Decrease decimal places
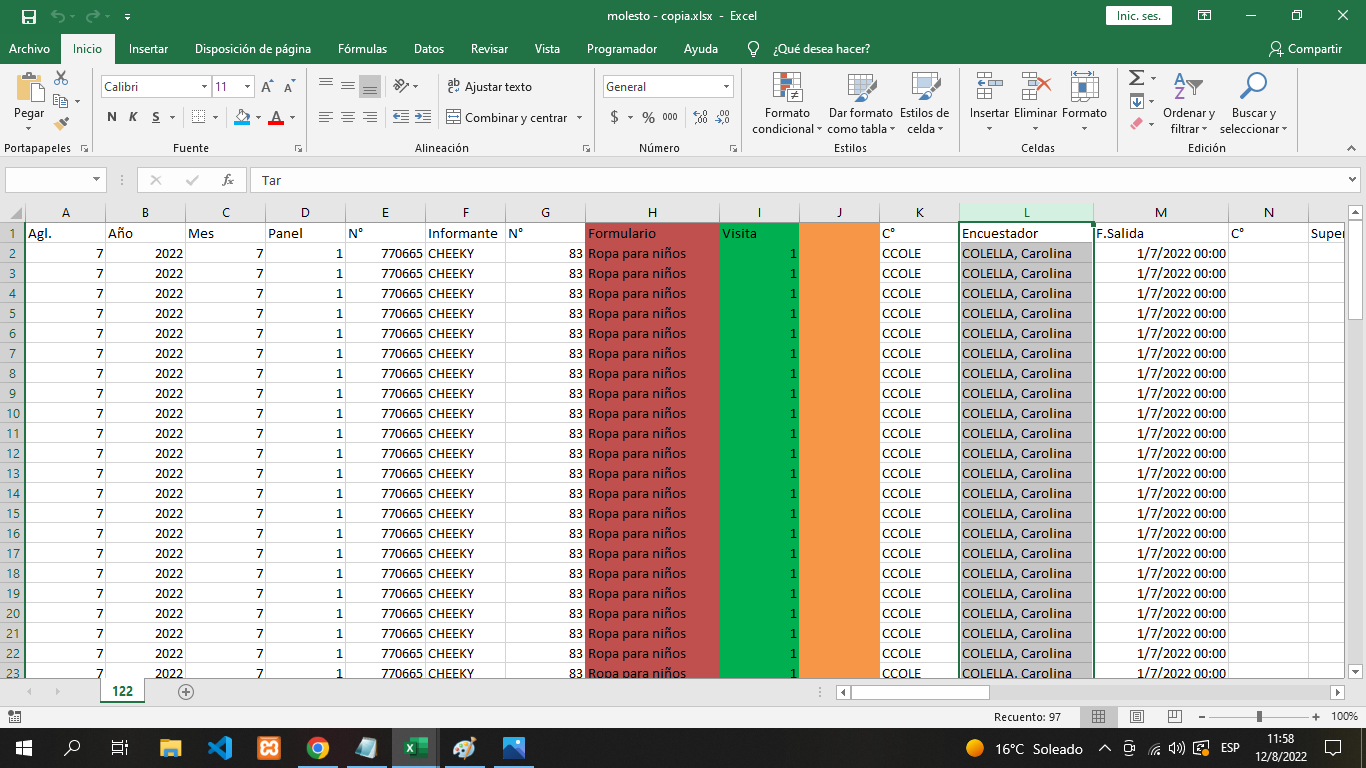 point(721,117)
